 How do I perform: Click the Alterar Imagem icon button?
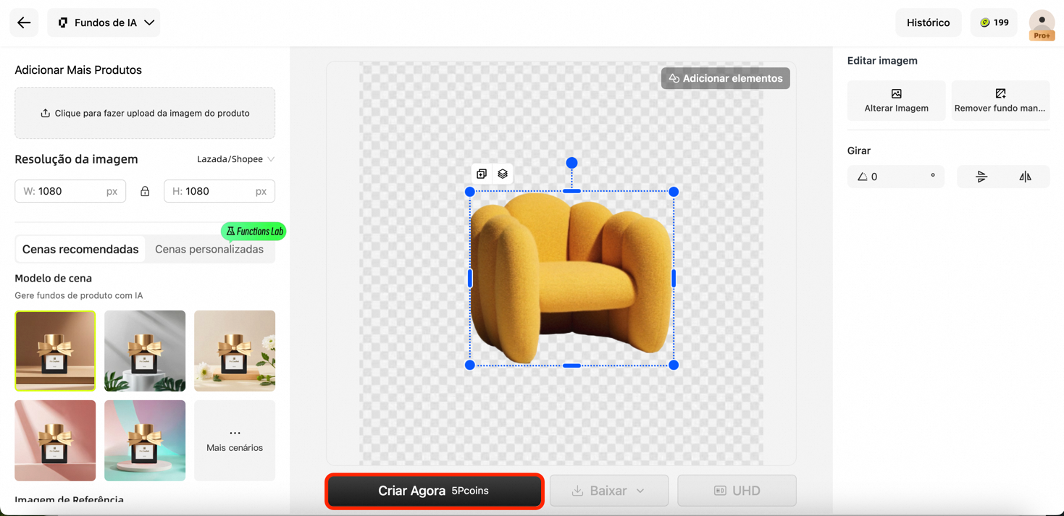896,100
